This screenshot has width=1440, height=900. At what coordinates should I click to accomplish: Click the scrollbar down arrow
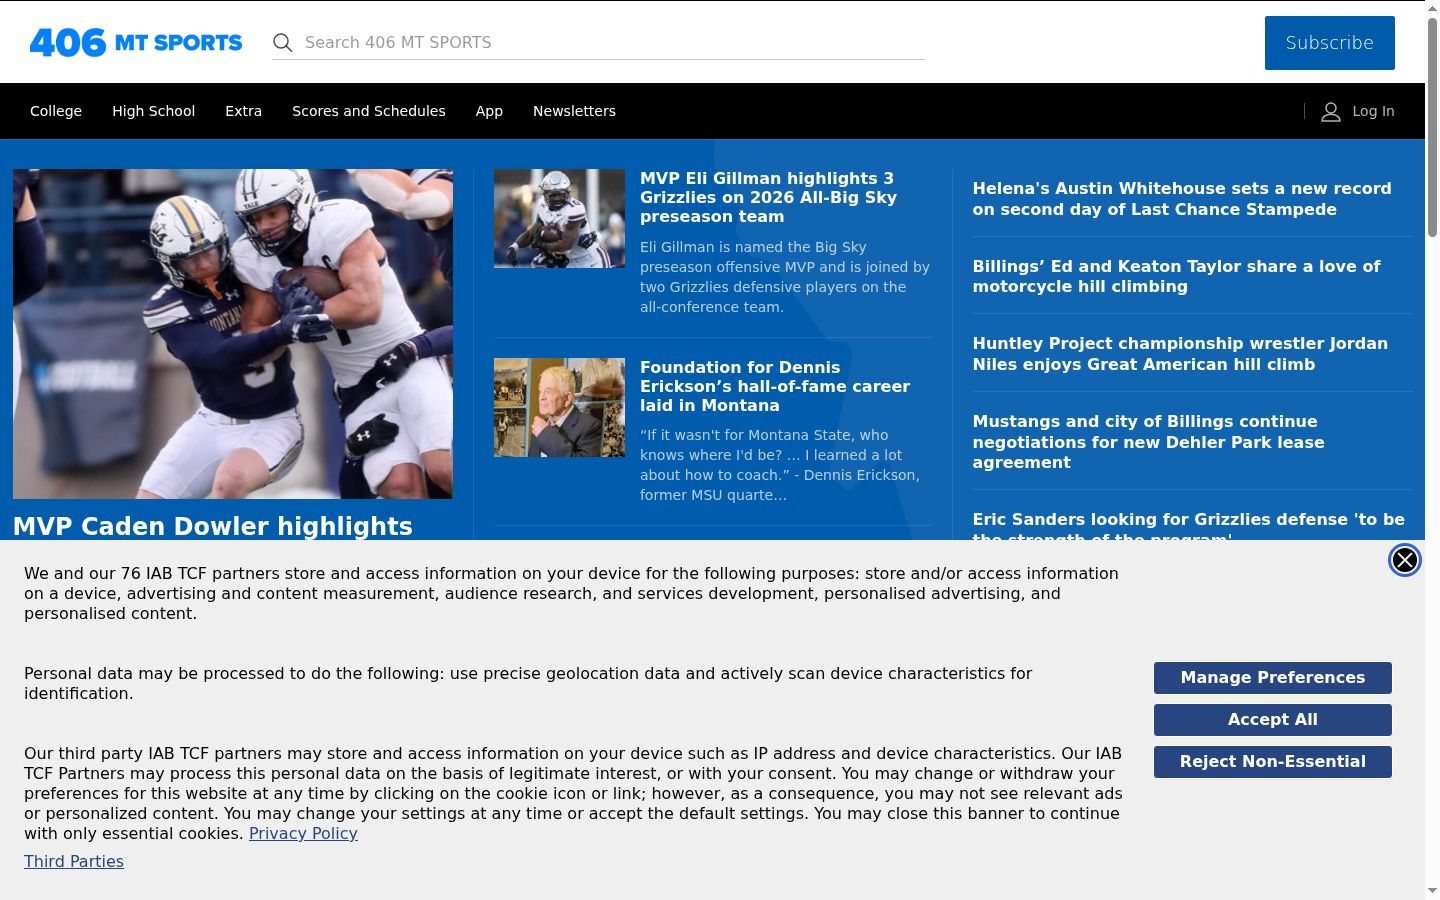[x=1432, y=891]
